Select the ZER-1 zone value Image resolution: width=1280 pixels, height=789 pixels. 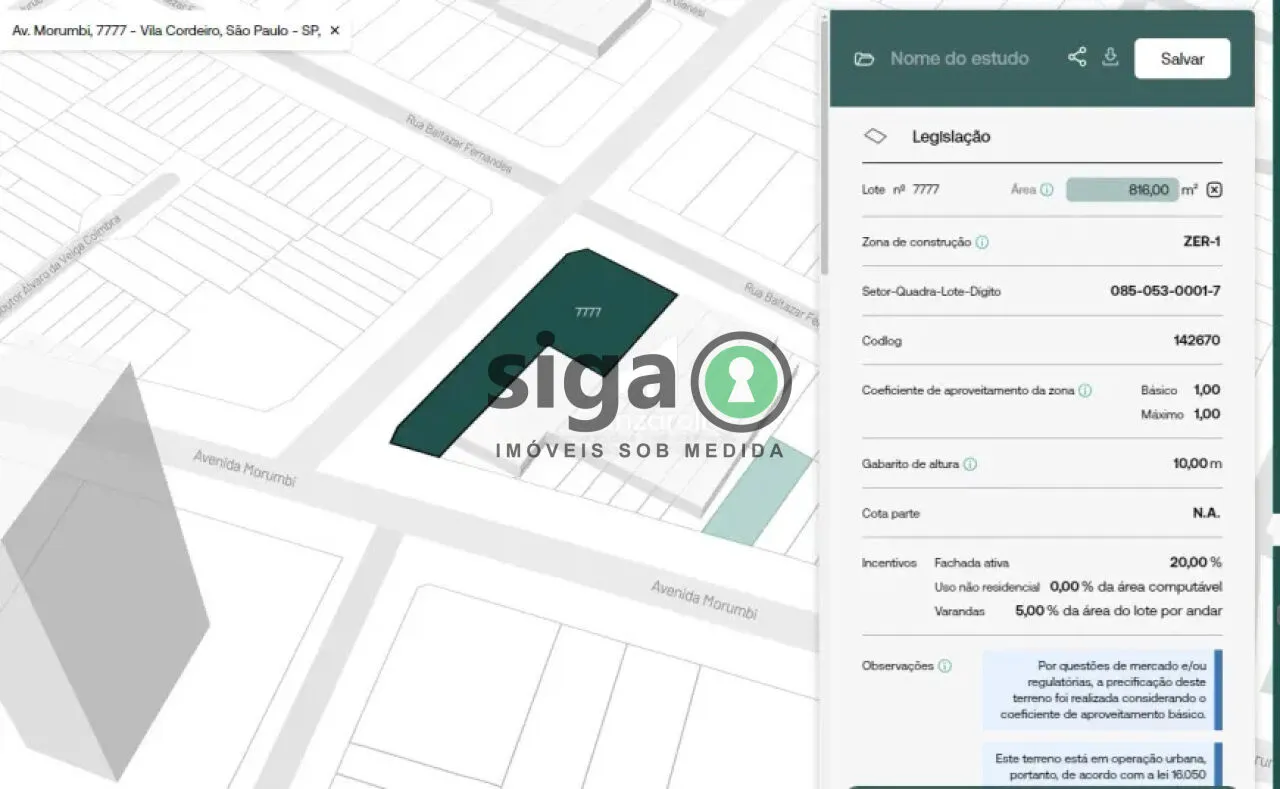click(x=1202, y=242)
